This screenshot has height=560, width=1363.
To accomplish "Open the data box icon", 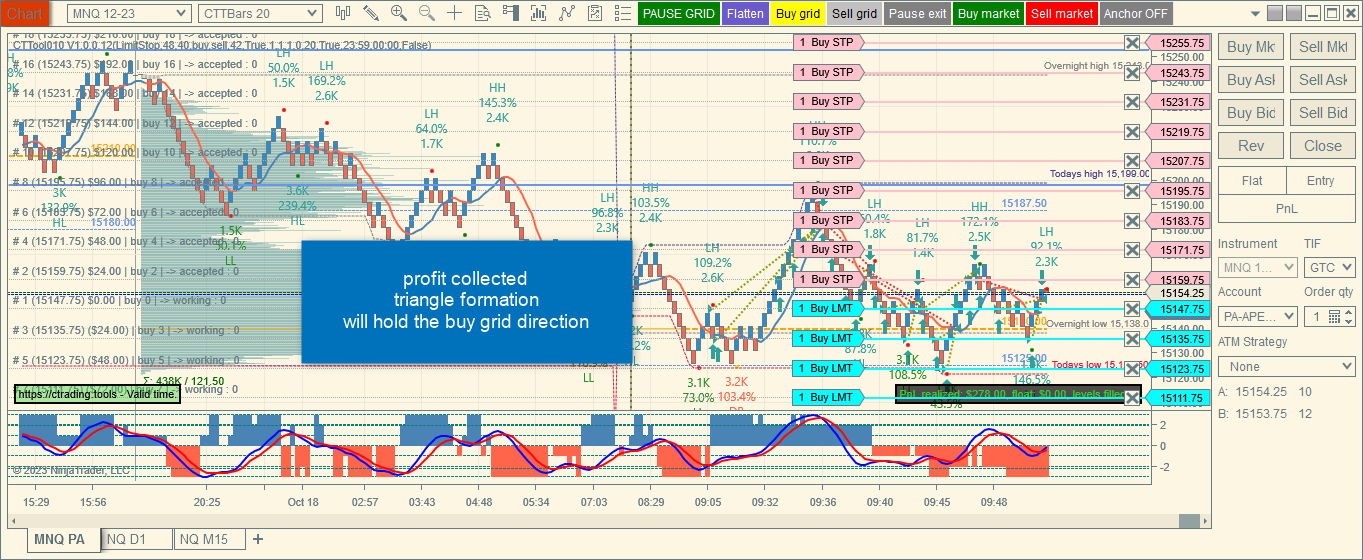I will pos(483,13).
